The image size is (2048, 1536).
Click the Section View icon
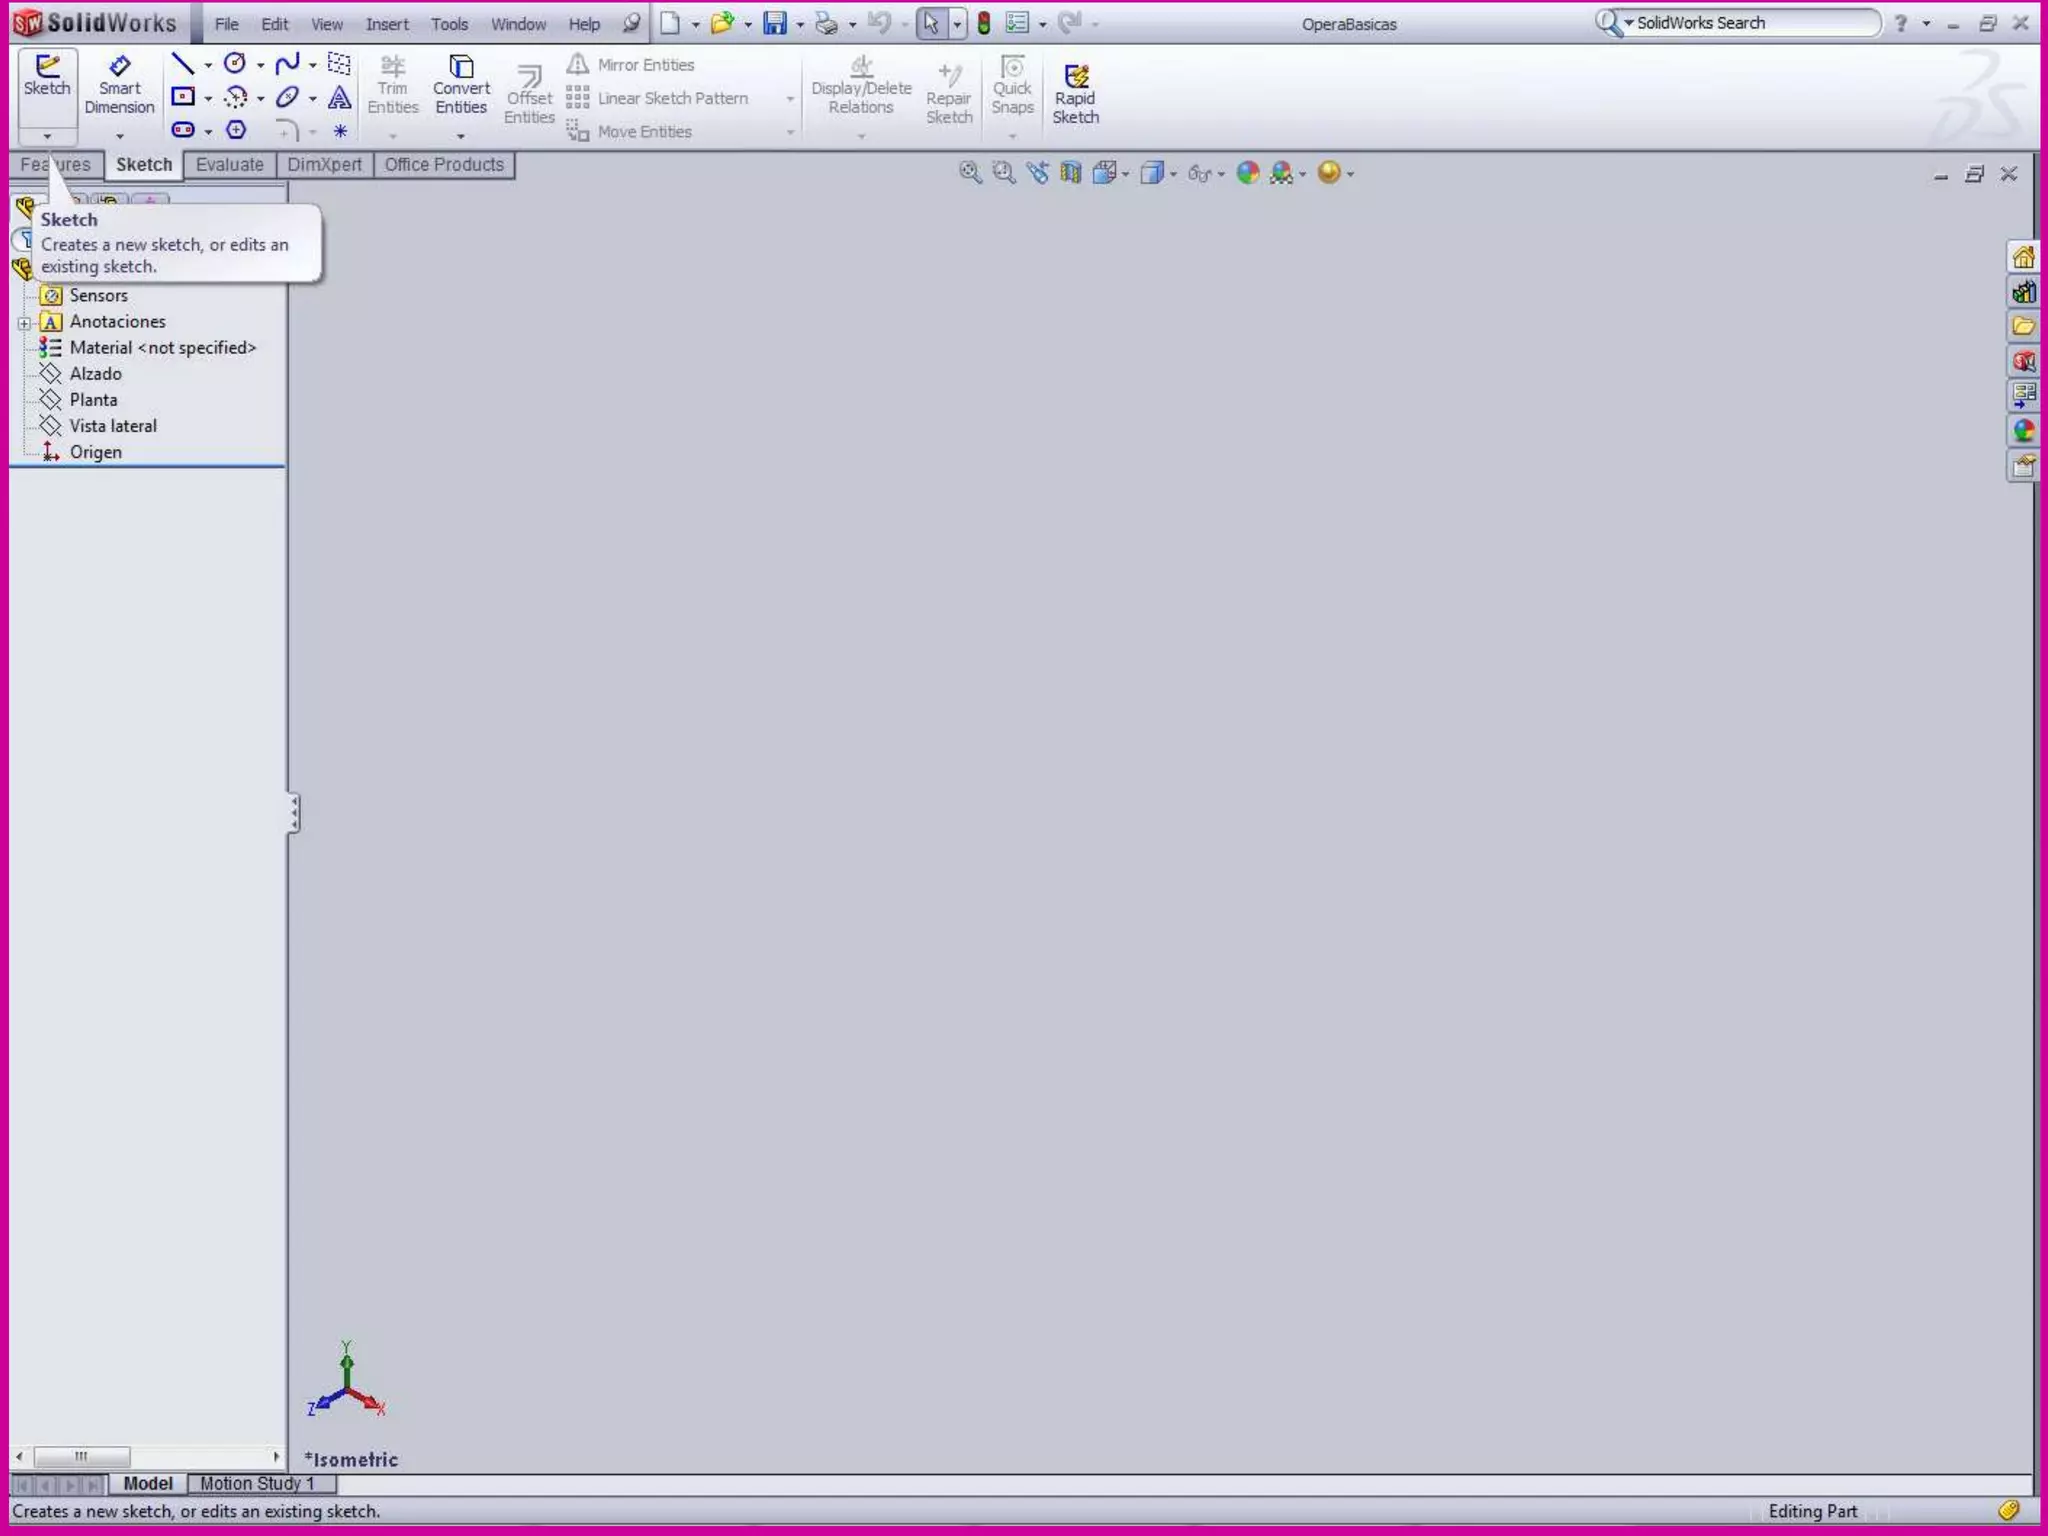click(x=1071, y=173)
